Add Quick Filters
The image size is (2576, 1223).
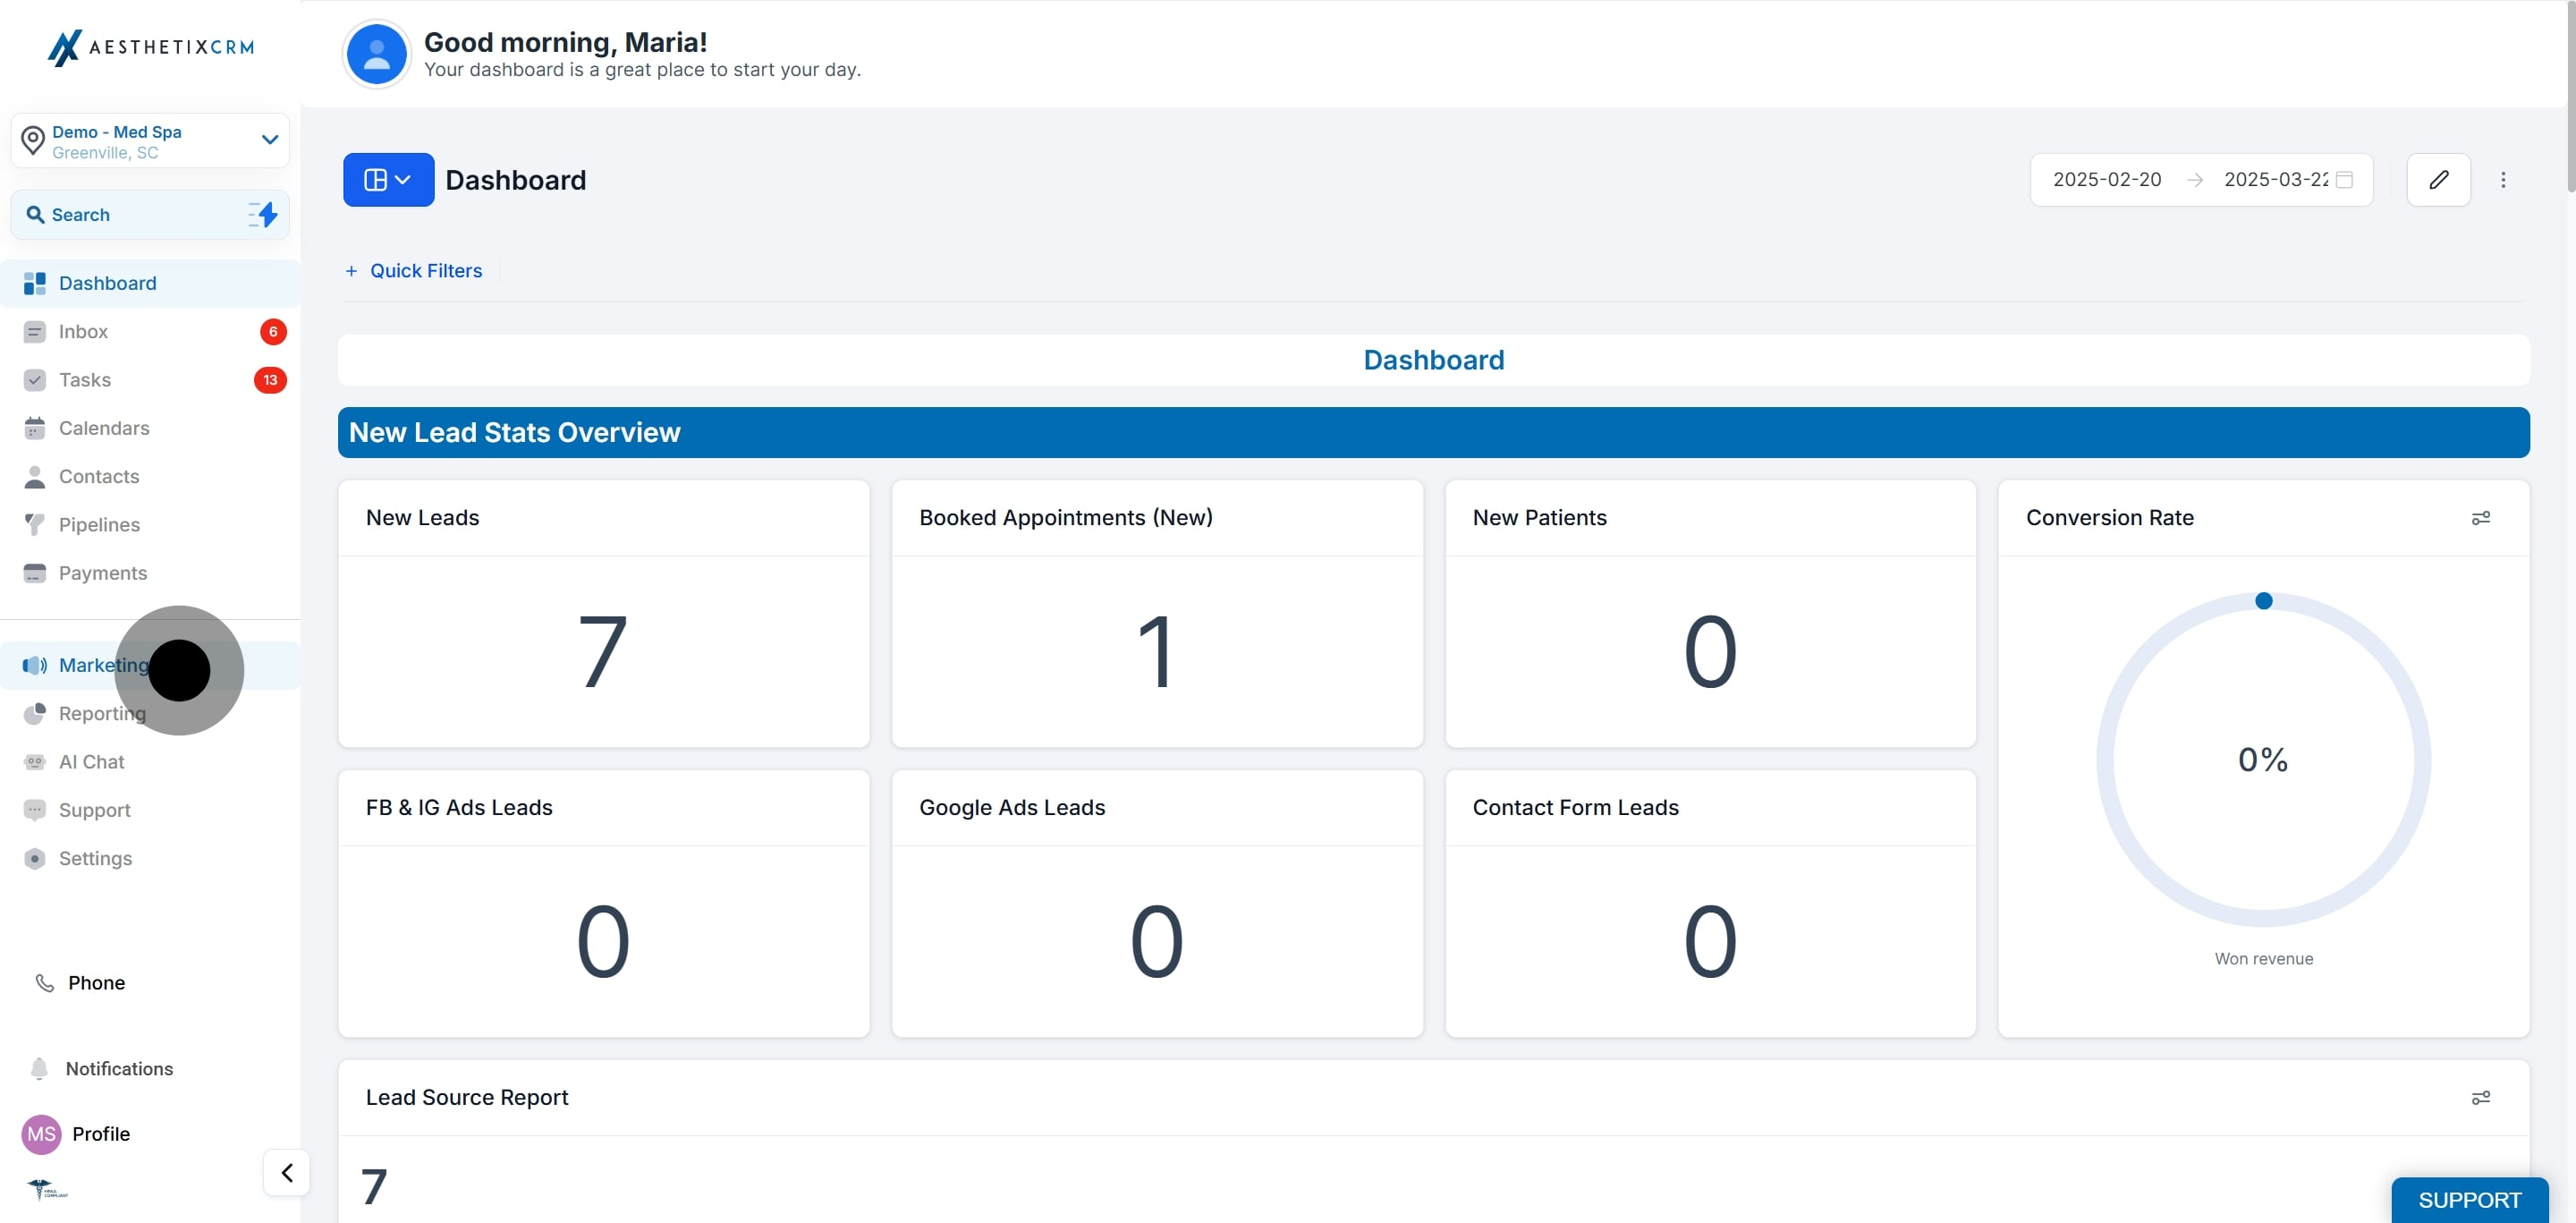click(x=414, y=271)
